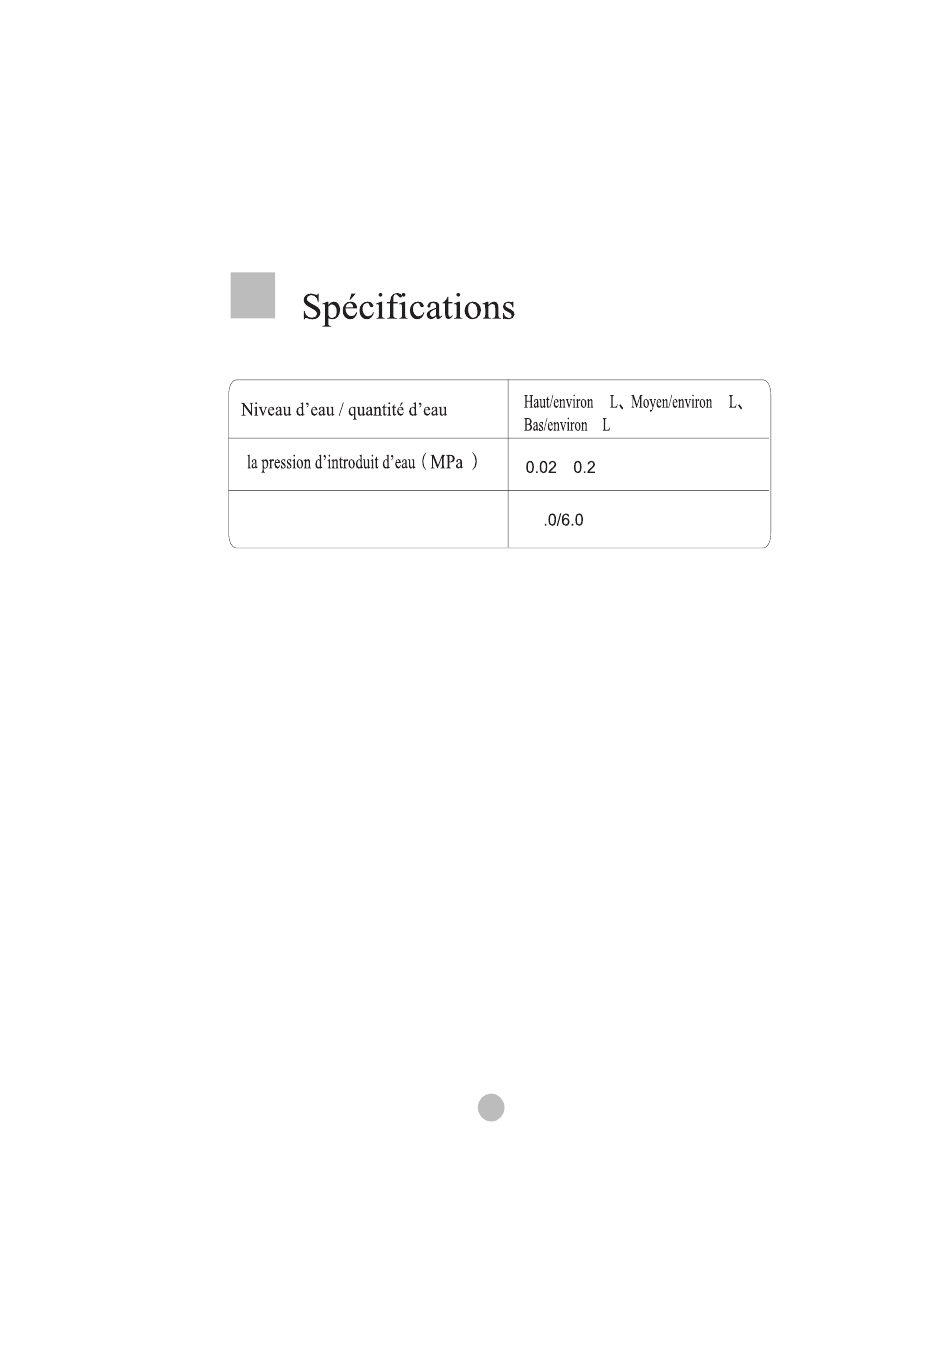This screenshot has height=1360, width=950.
Task: Select the Spécifications heading text
Action: pos(409,307)
